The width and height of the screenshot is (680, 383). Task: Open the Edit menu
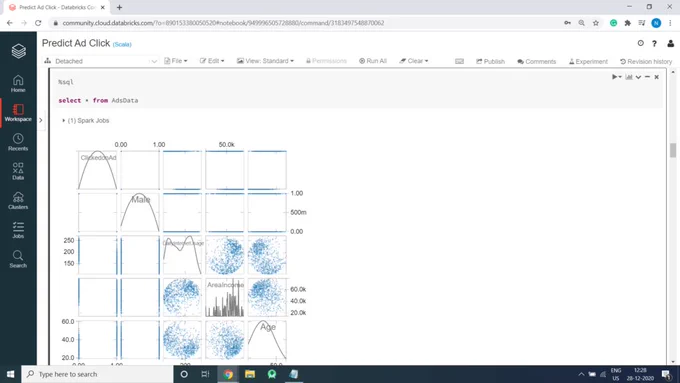(x=212, y=61)
